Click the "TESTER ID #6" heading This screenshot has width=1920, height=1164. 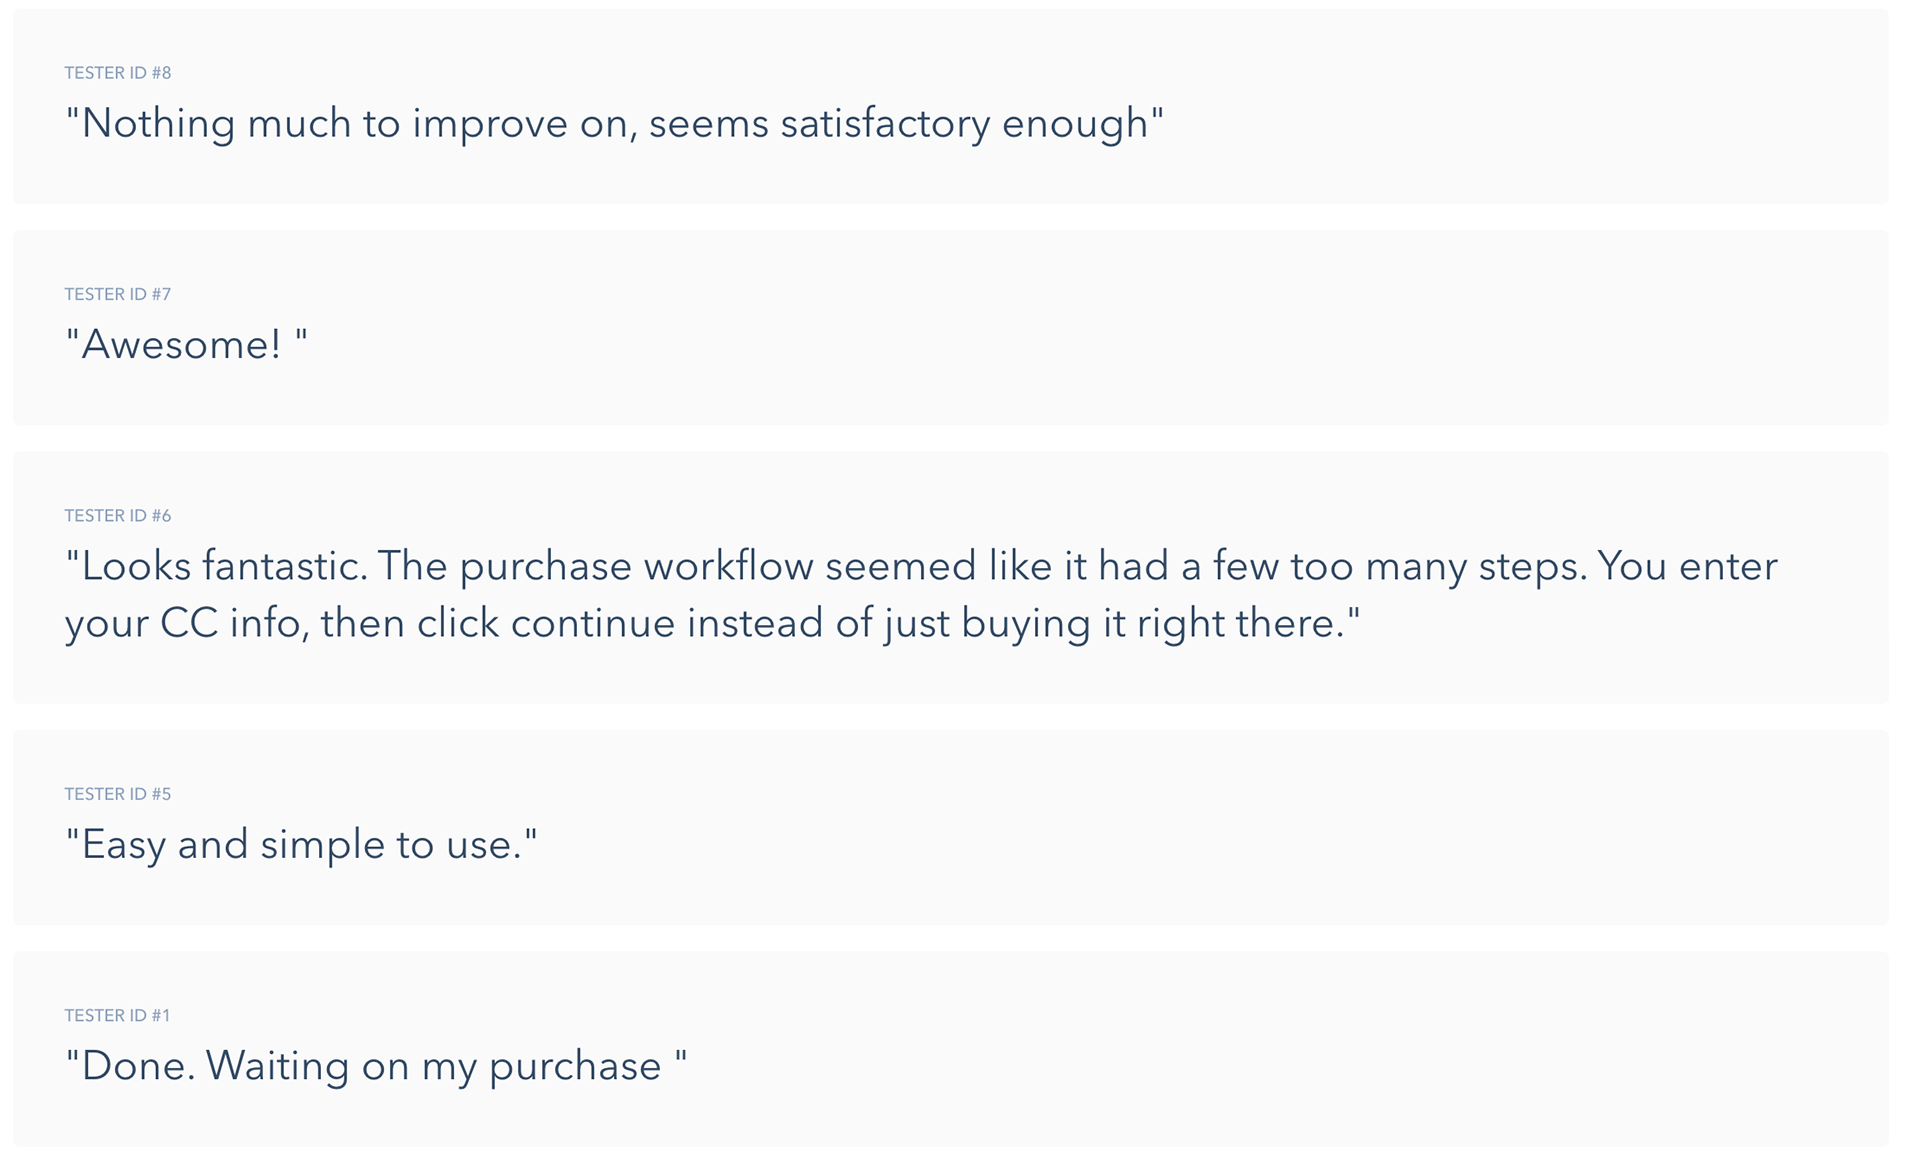click(118, 516)
